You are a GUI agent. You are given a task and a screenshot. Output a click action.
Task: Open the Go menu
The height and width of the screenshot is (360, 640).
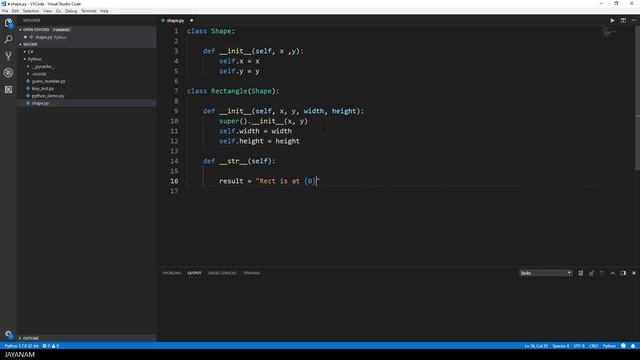58,11
